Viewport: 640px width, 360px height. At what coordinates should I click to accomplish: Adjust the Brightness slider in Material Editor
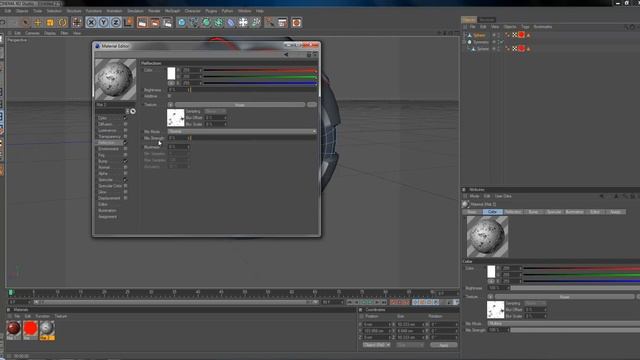(253, 90)
